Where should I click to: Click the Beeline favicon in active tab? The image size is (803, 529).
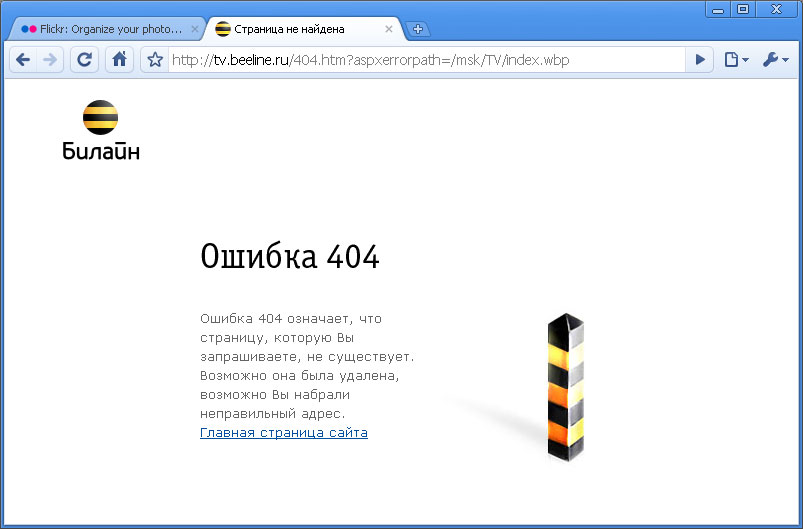point(223,29)
